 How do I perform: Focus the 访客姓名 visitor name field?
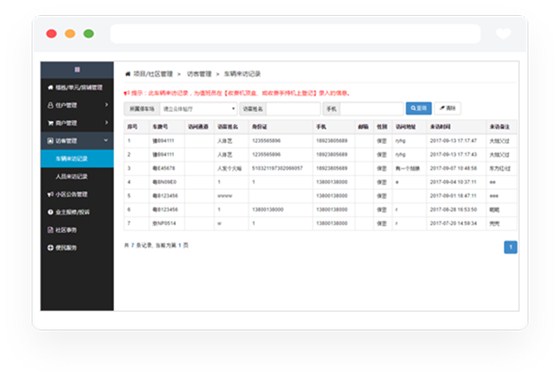point(293,109)
